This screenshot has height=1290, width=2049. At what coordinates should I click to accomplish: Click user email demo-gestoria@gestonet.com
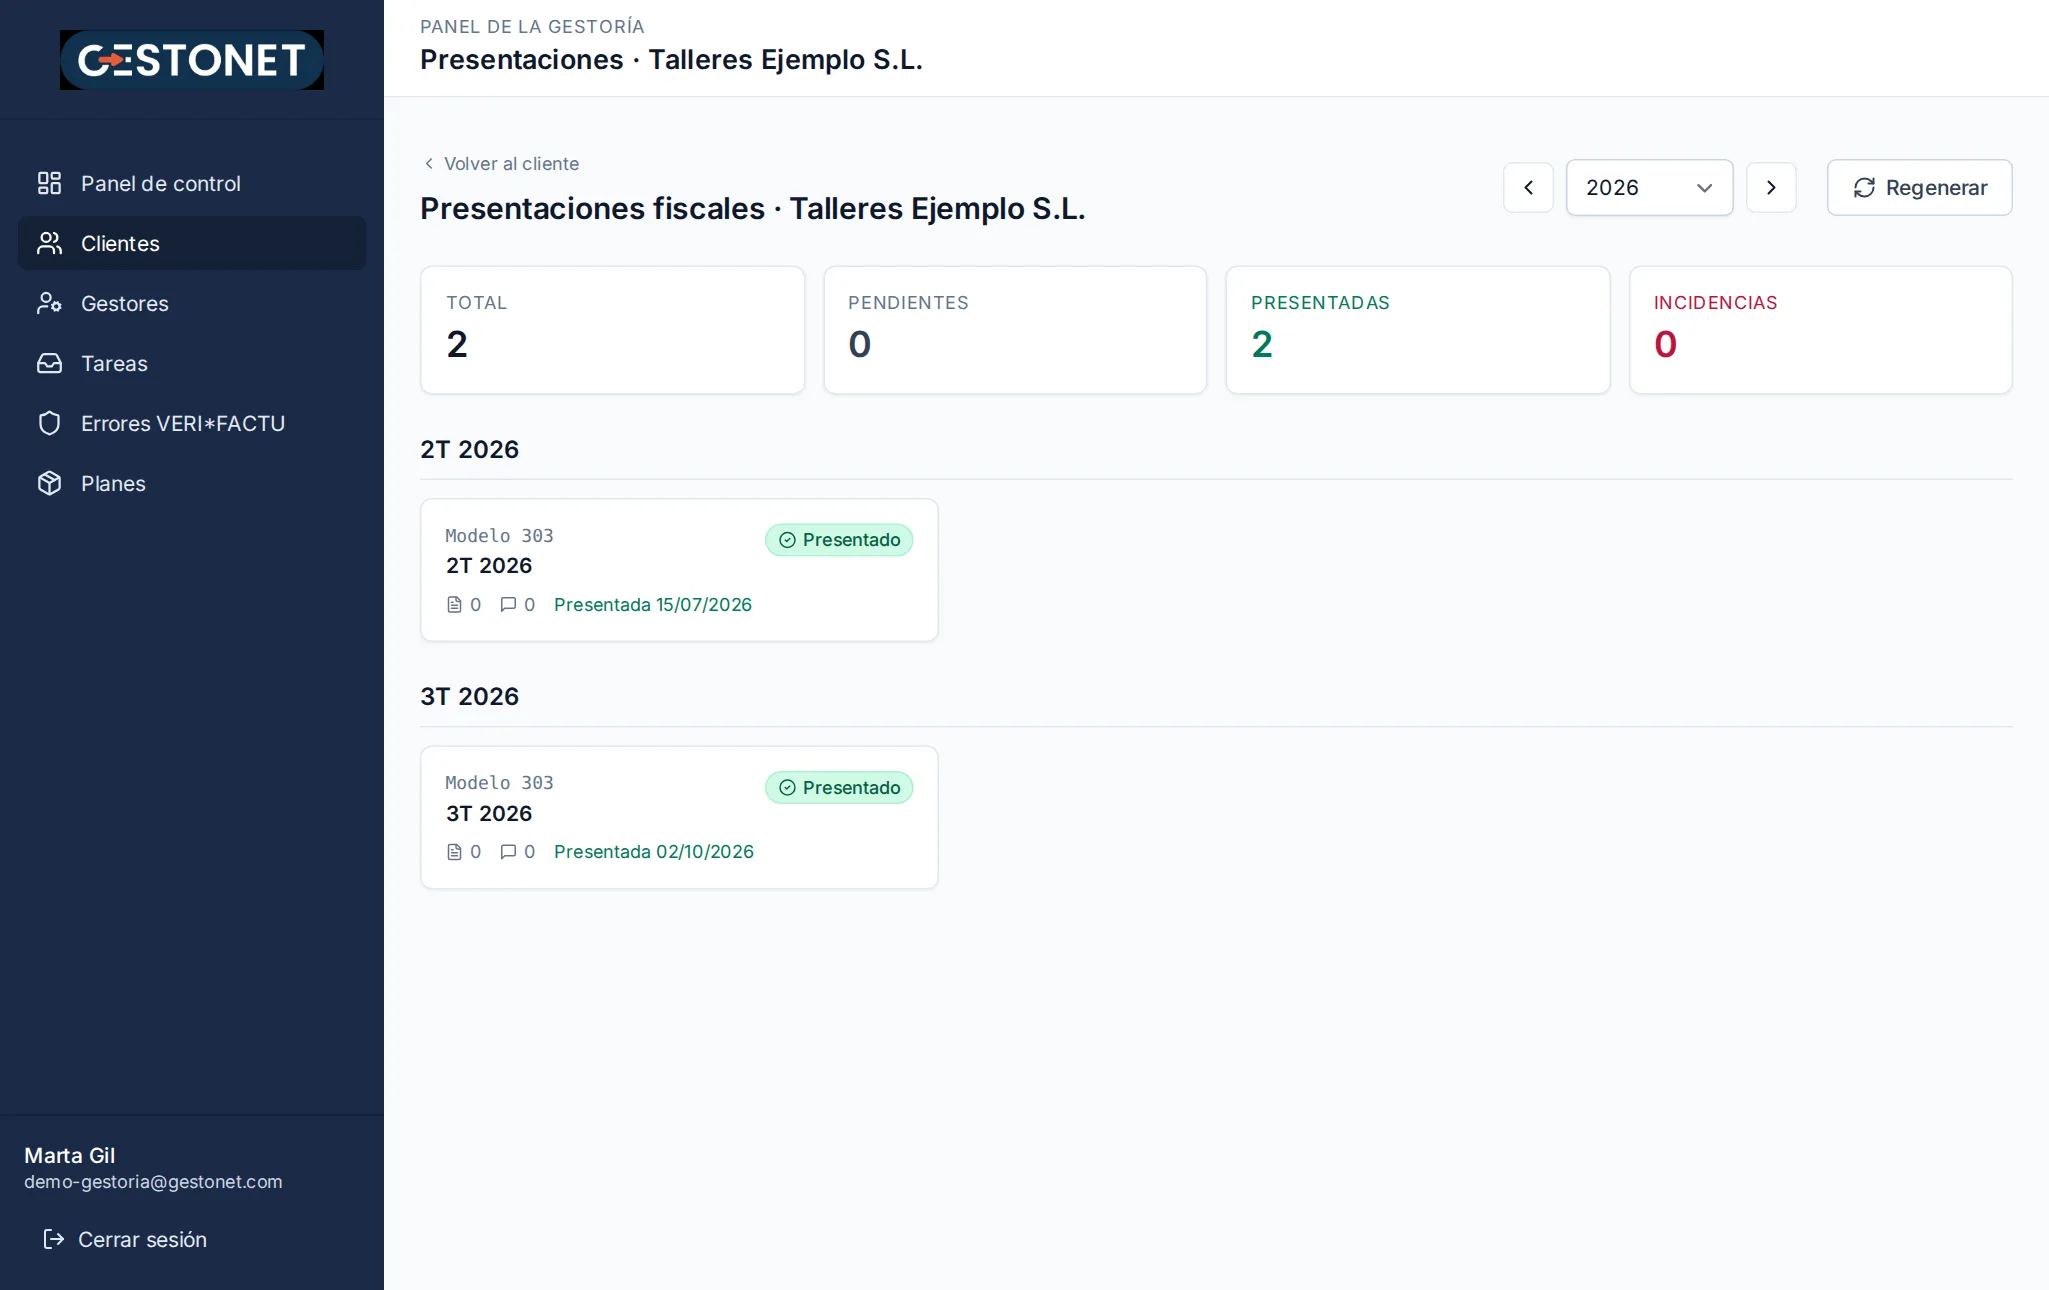(x=153, y=1182)
